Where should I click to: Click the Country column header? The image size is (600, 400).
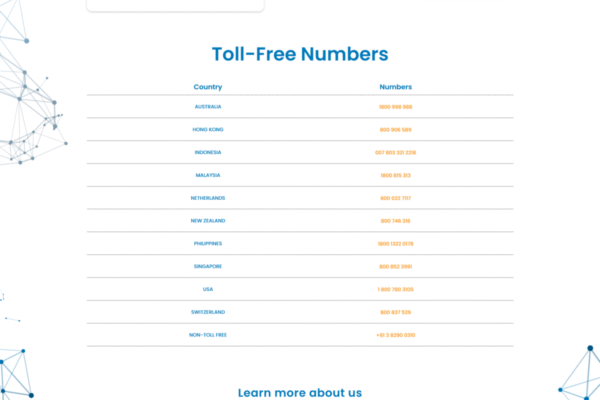coord(208,87)
